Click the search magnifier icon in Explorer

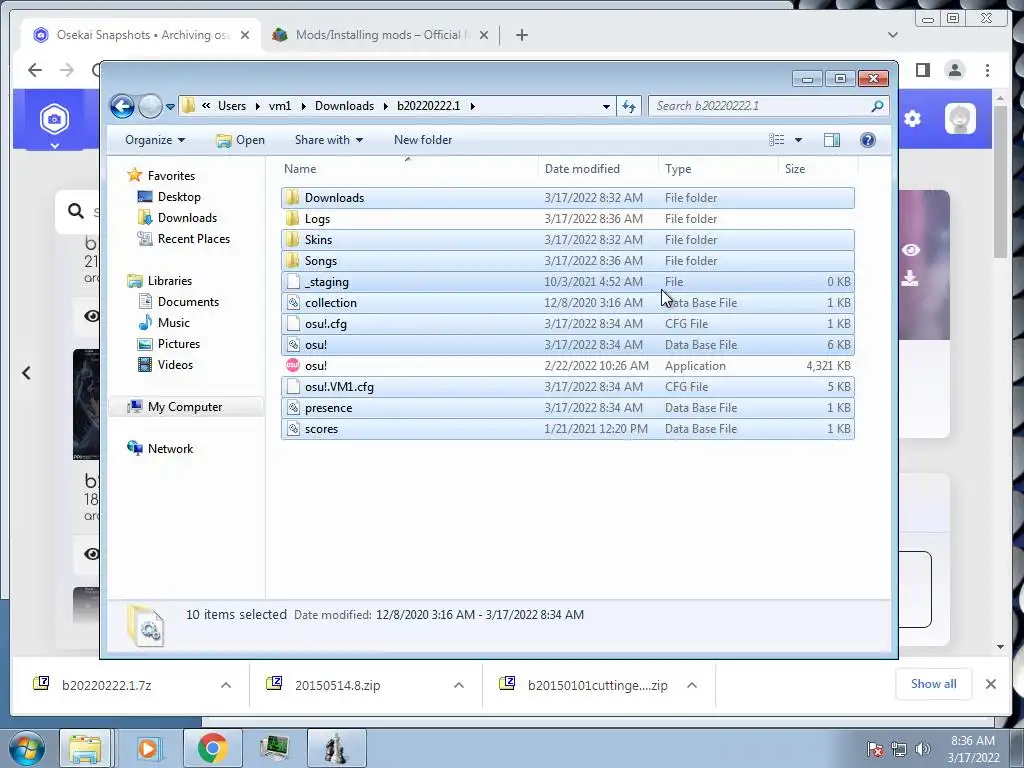[877, 106]
